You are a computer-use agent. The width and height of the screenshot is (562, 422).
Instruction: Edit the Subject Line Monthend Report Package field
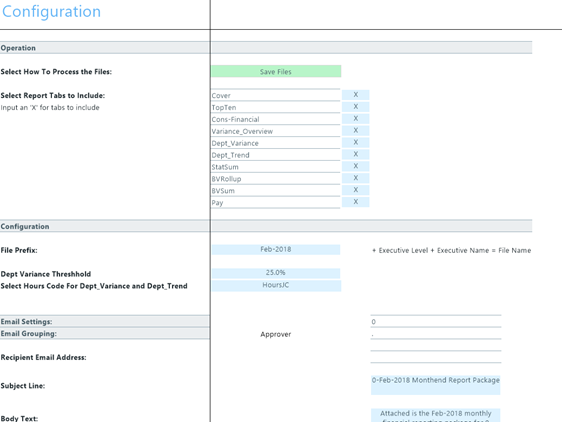435,385
